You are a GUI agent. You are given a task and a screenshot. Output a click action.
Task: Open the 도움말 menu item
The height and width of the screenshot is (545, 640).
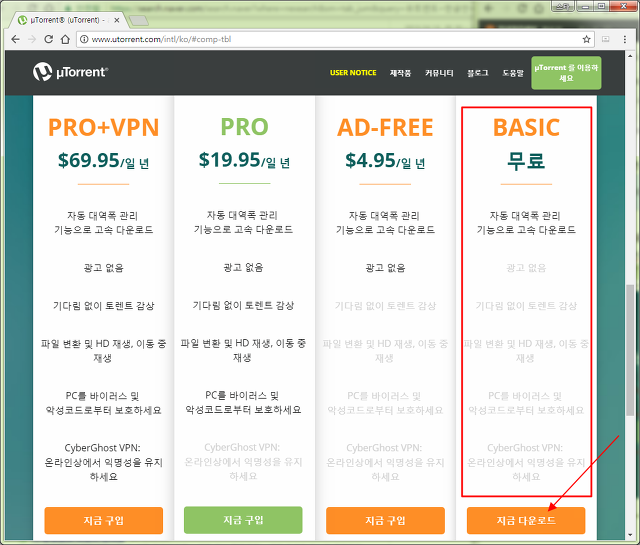[513, 73]
